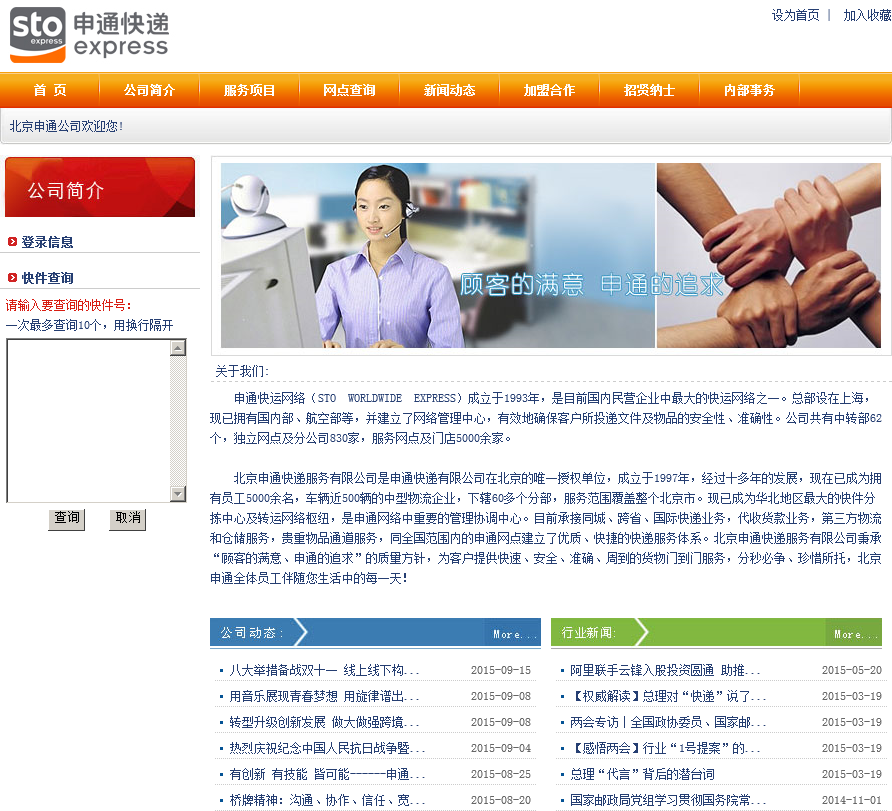Click the 加入收藏 link

coord(867,15)
